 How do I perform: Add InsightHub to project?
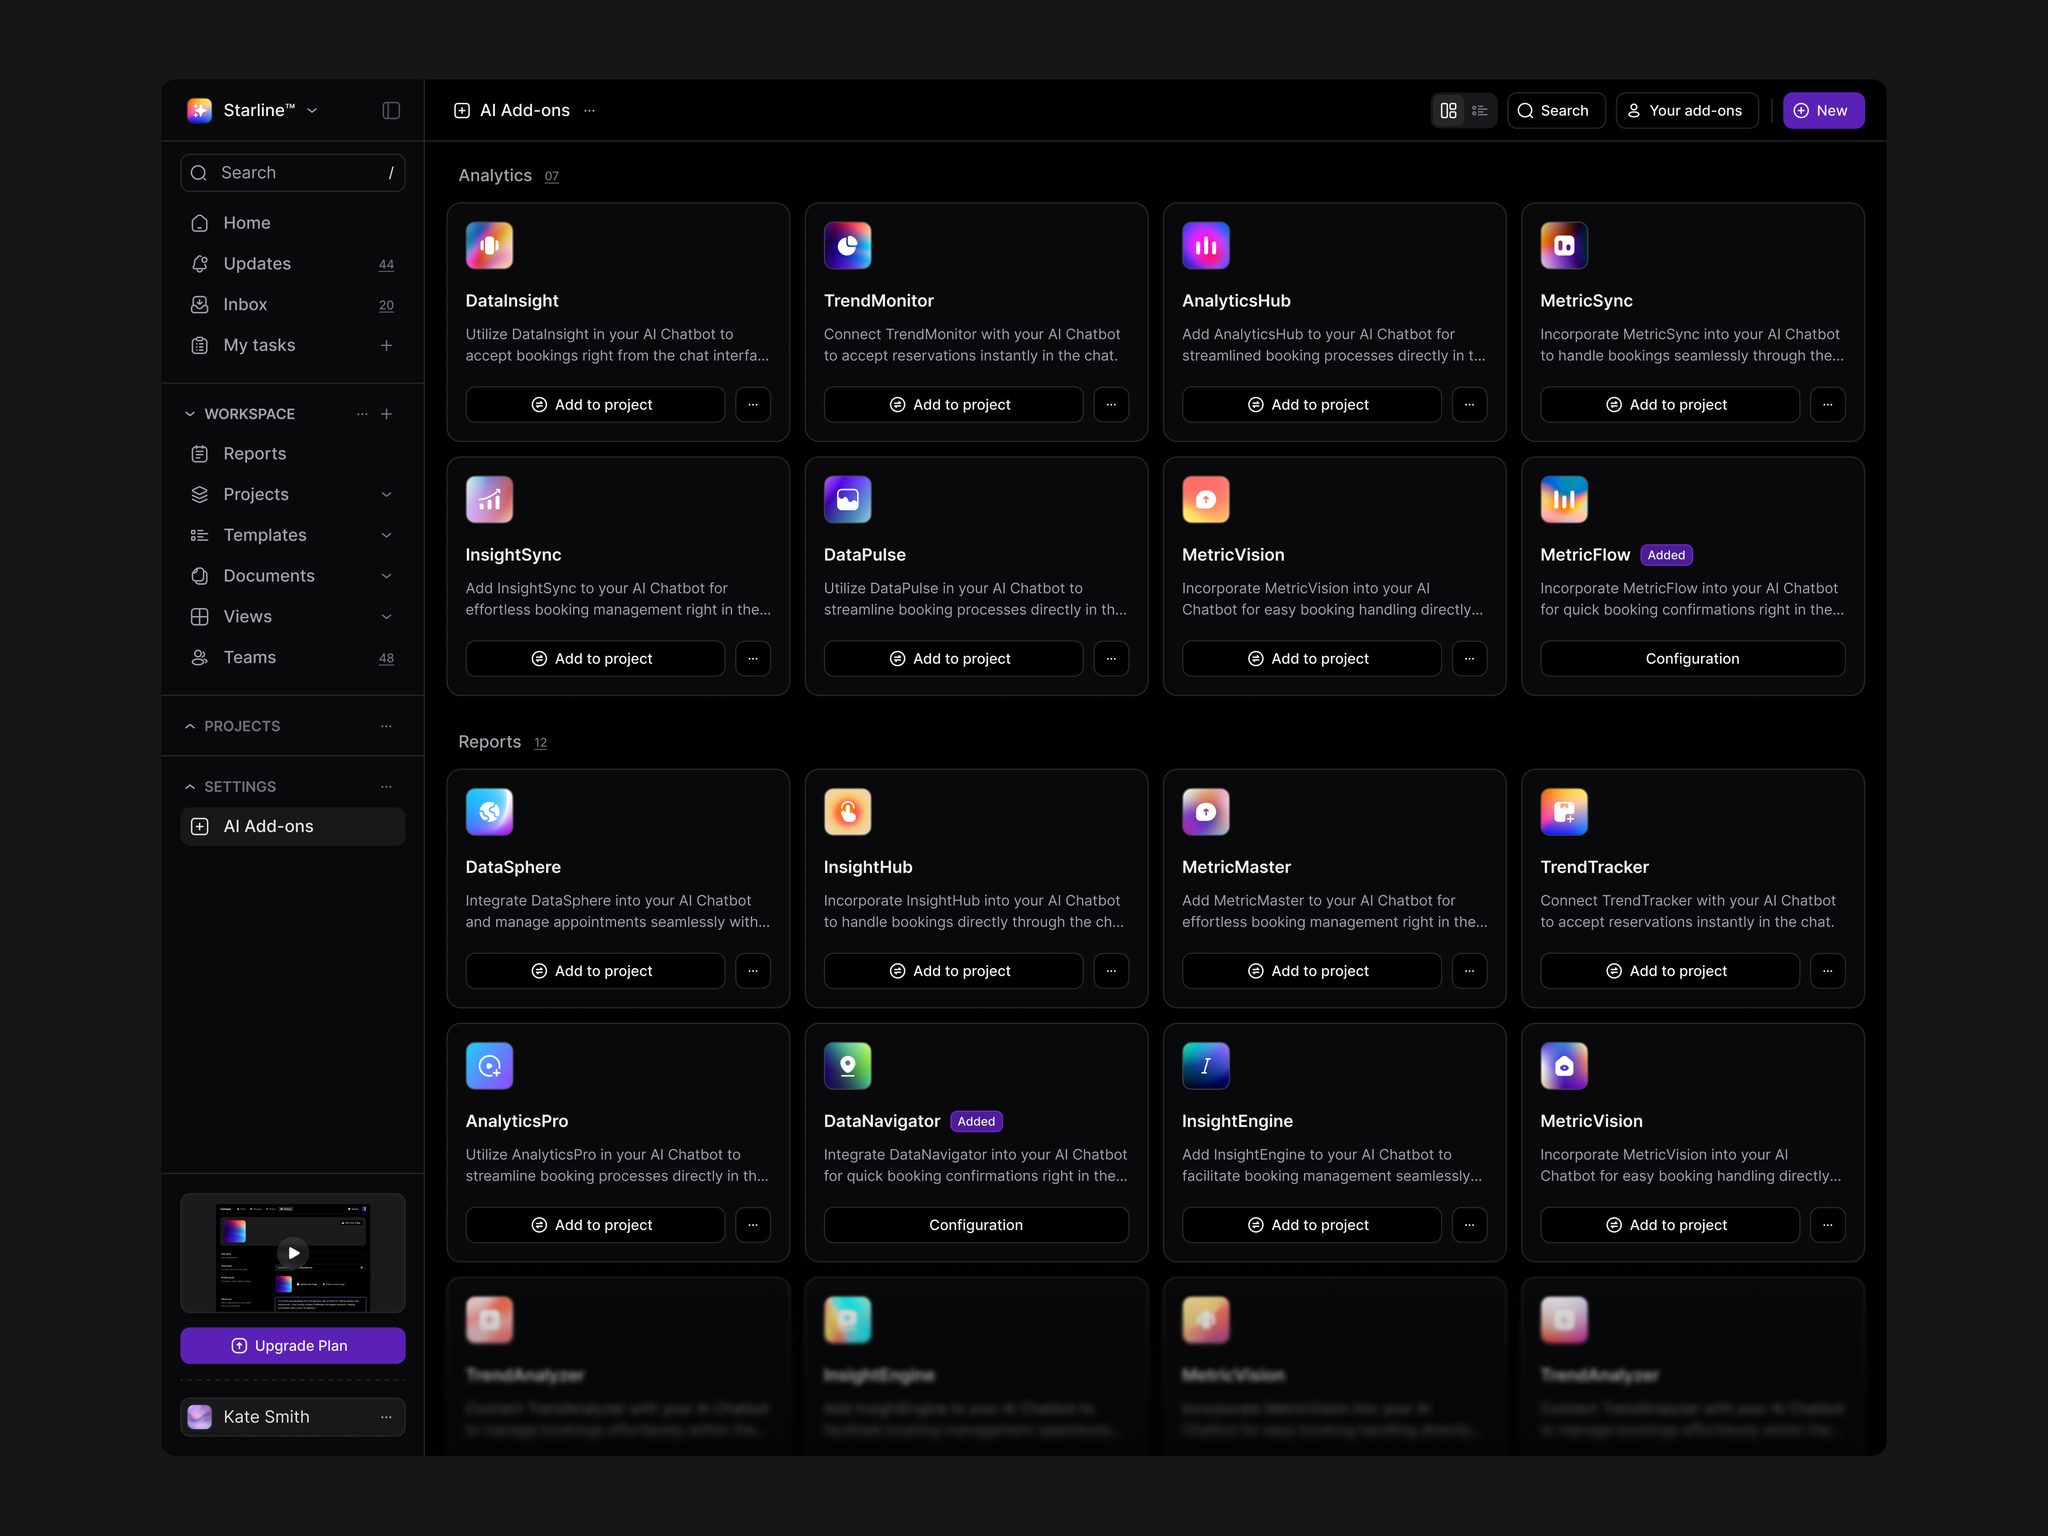[x=952, y=970]
